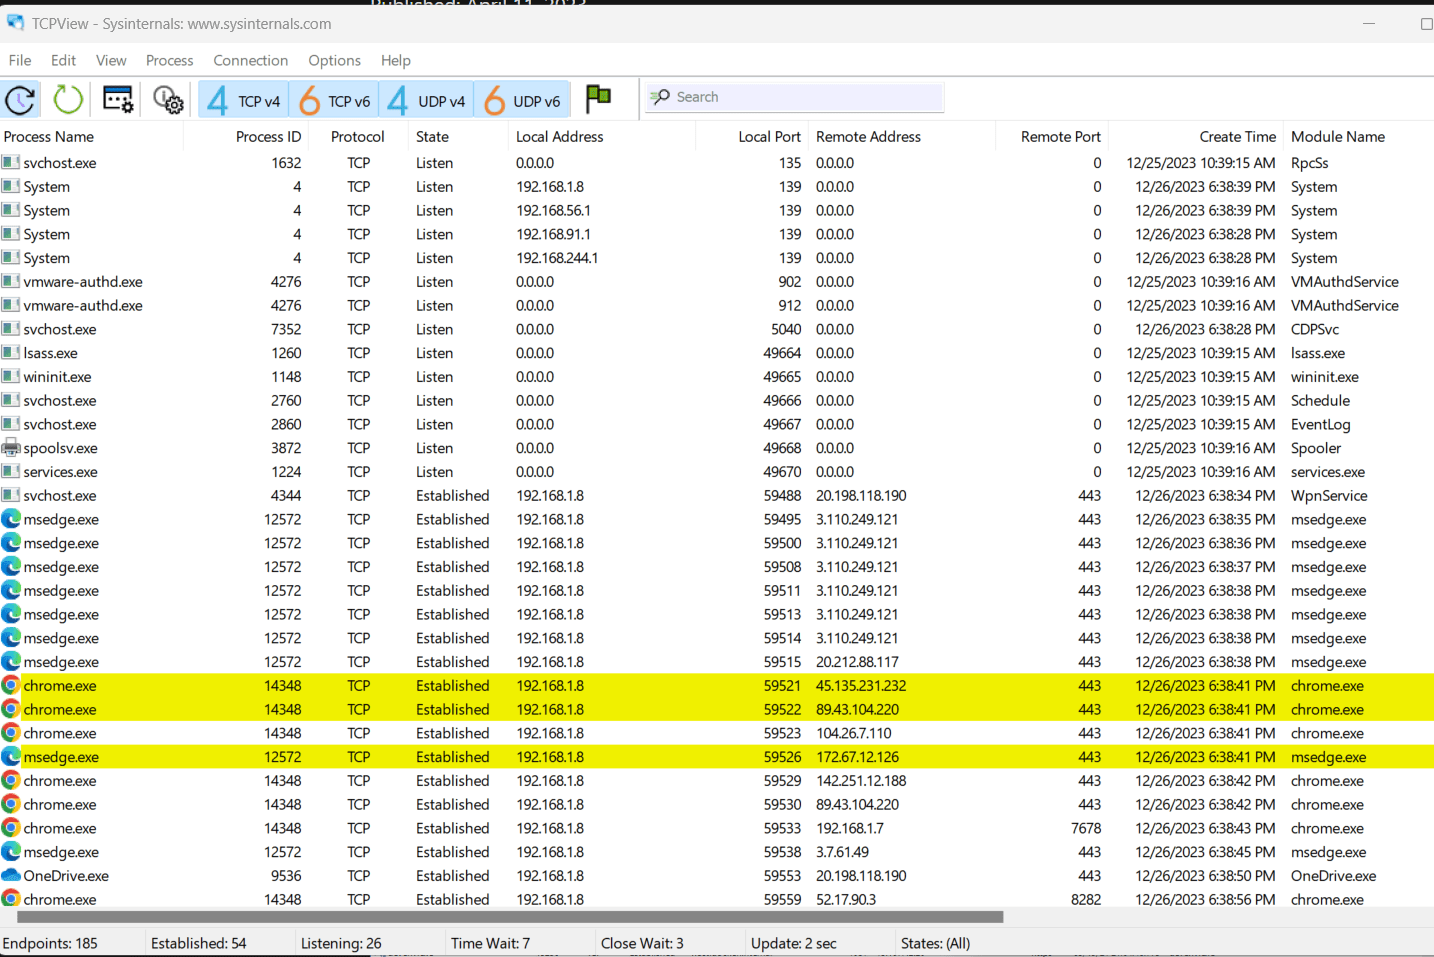Viewport: 1434px width, 957px height.
Task: Refresh the connection list with the green arrow
Action: click(67, 99)
